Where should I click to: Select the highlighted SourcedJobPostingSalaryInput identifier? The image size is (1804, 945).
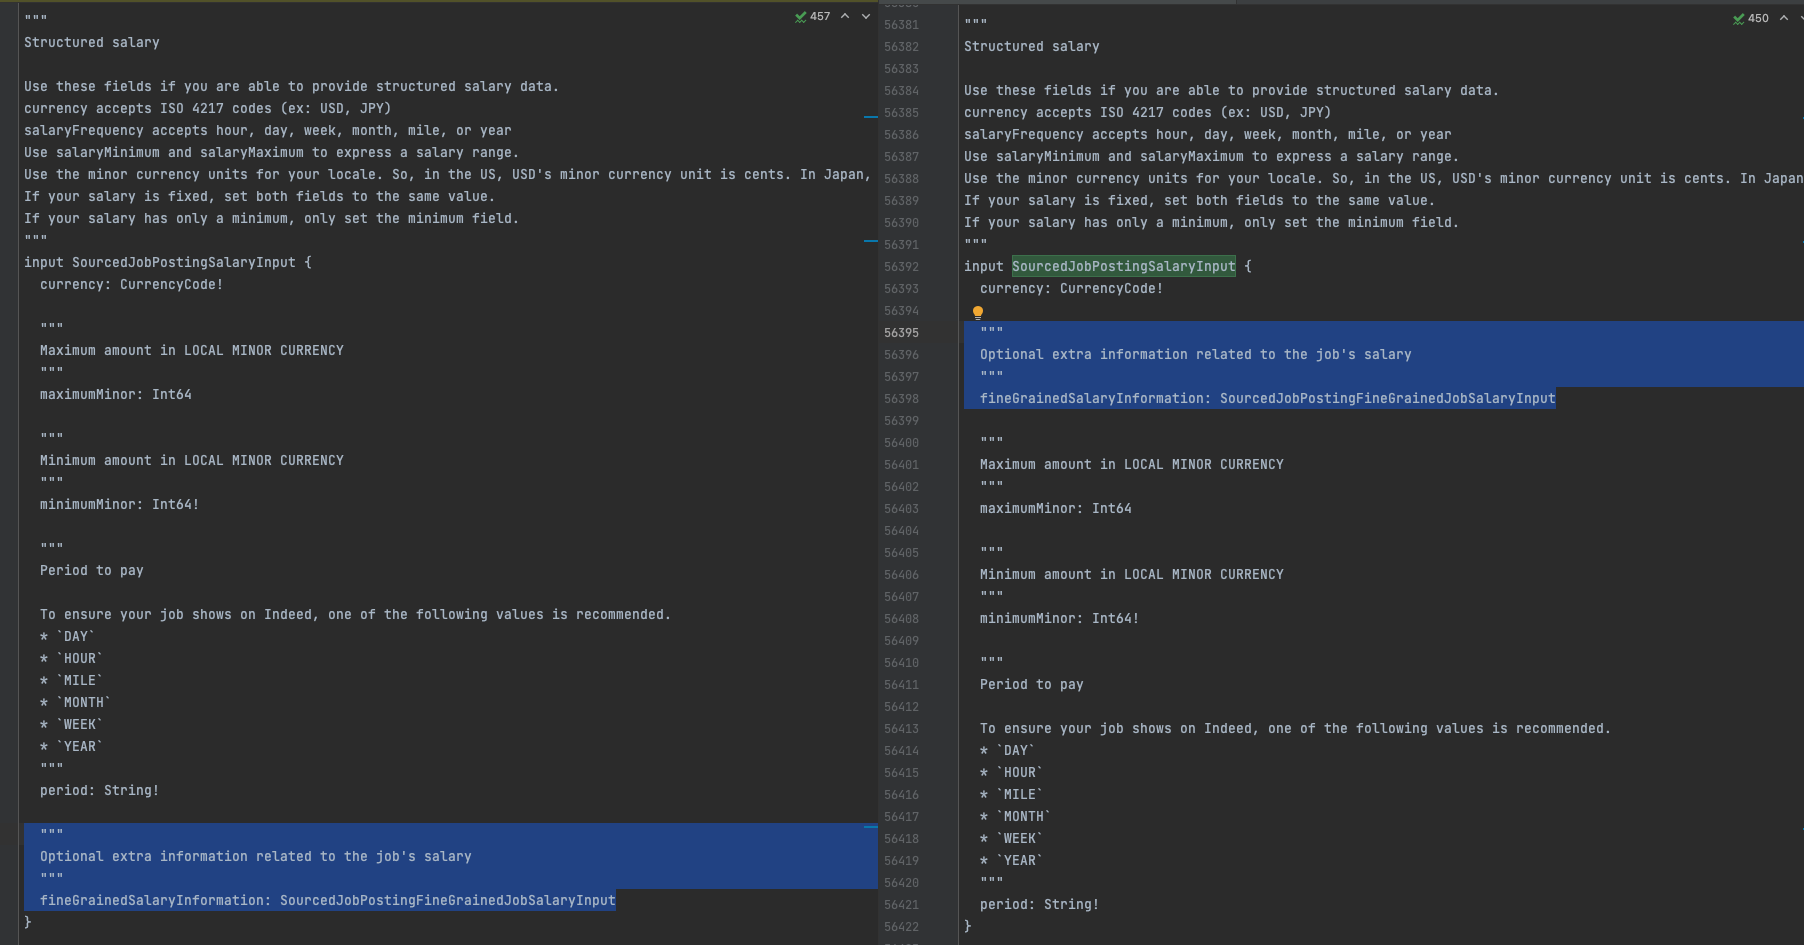(x=1123, y=266)
